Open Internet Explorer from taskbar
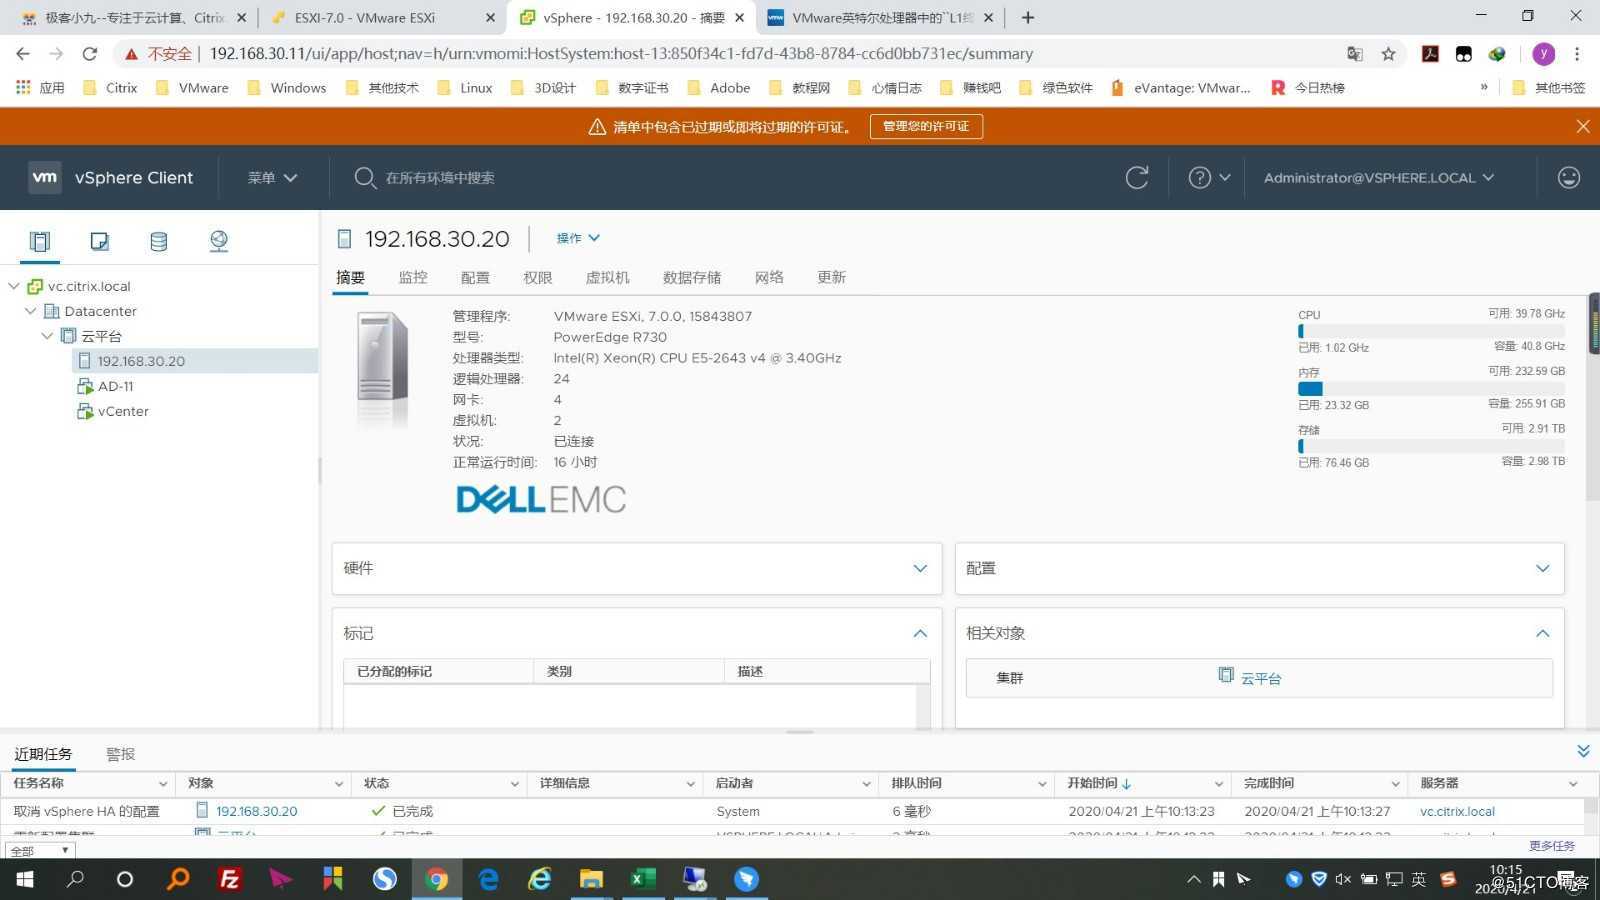Screen dimensions: 1600x900 click(540, 880)
